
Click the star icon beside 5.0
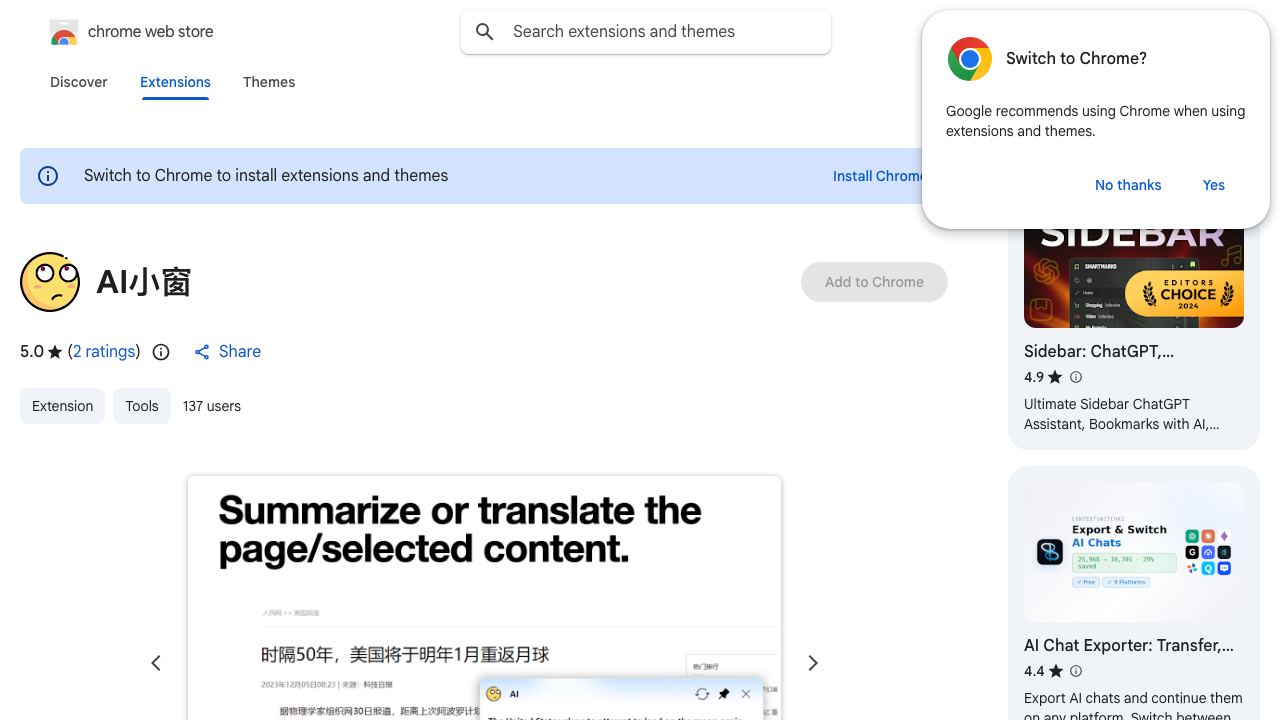(x=55, y=352)
